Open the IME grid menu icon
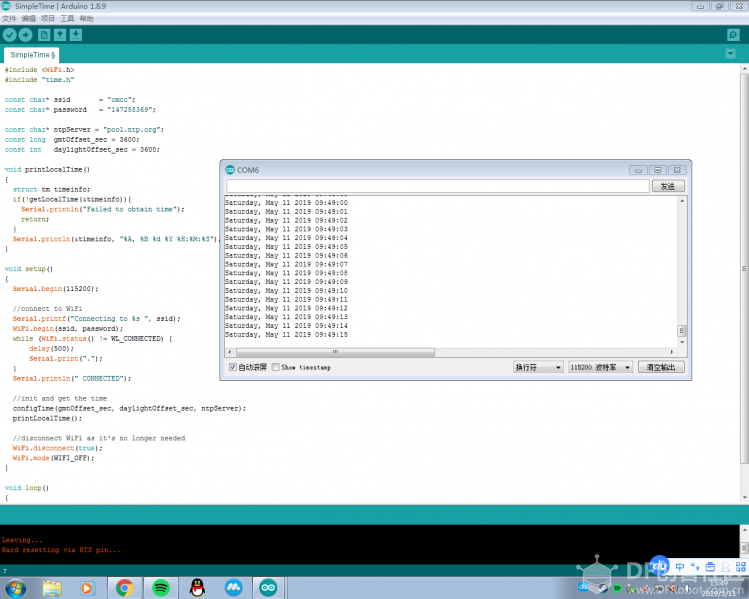This screenshot has height=599, width=749. 740,567
